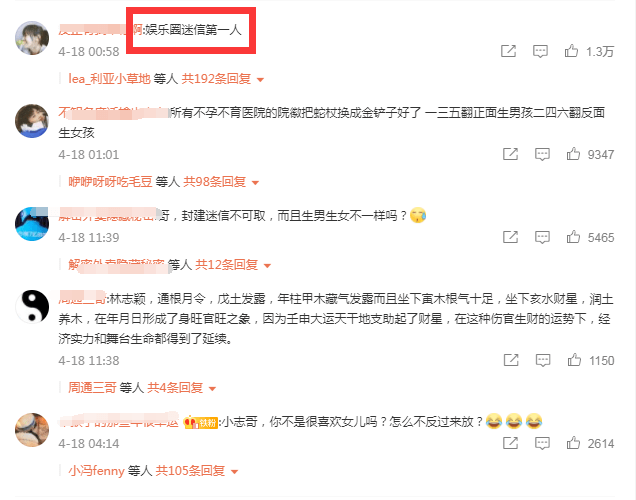The width and height of the screenshot is (636, 500).
Task: Expand the 共98条回复 replies
Action: pos(221,182)
